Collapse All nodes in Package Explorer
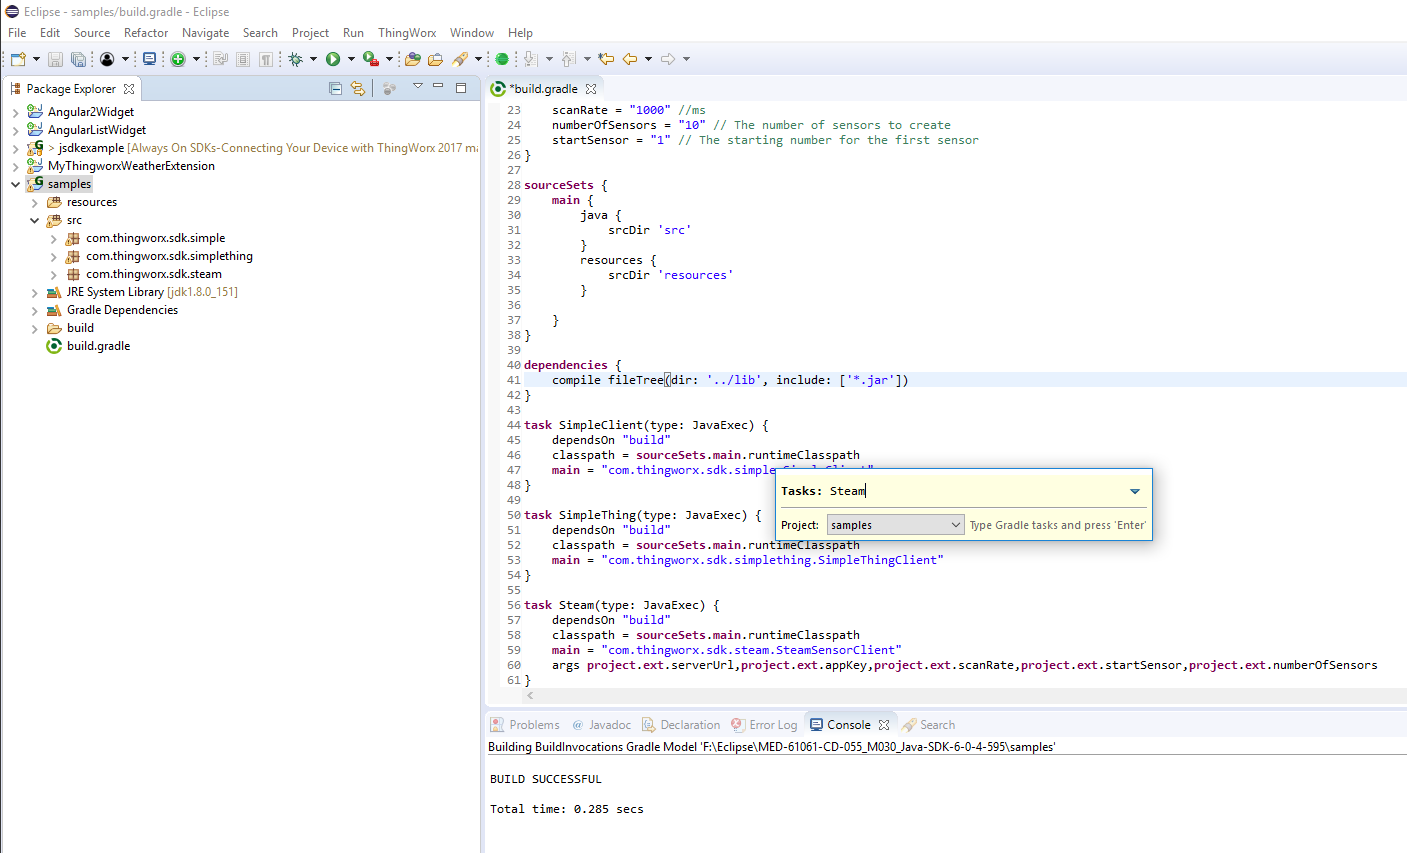 click(335, 88)
